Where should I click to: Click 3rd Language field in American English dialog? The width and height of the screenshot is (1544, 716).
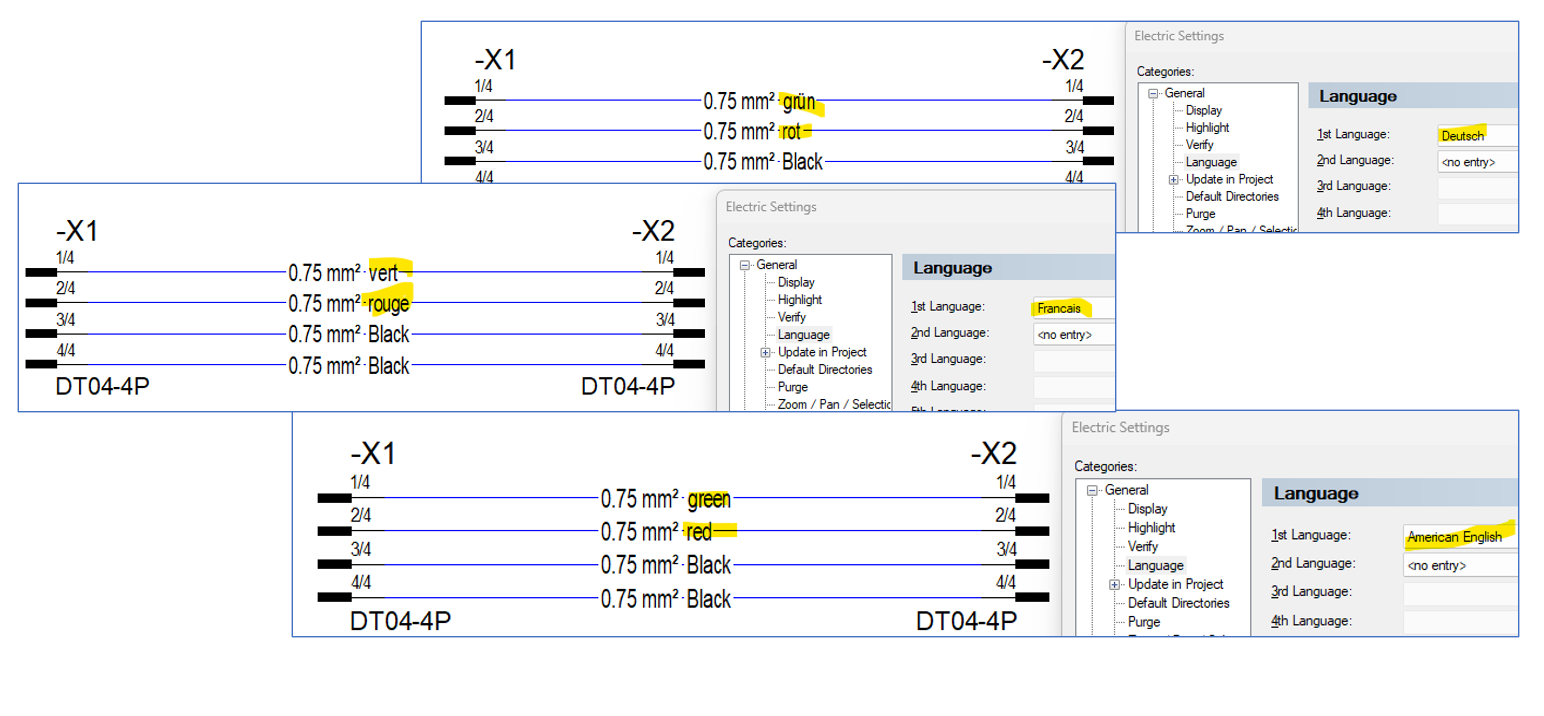1458,594
